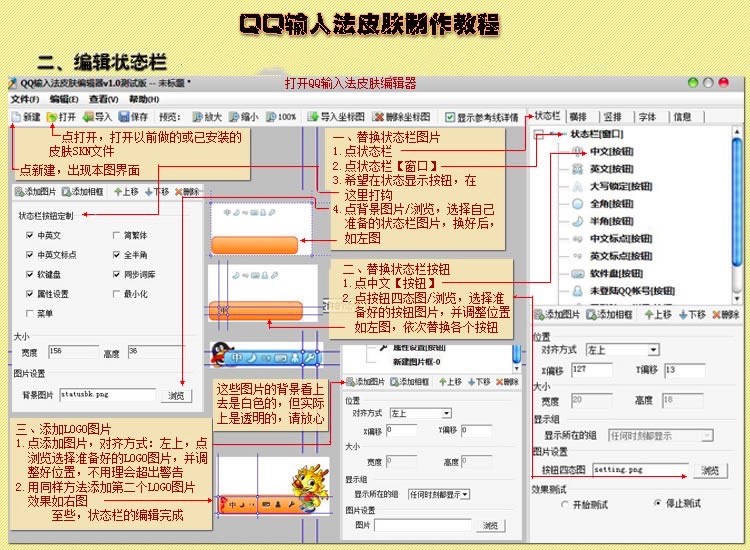The width and height of the screenshot is (750, 550).
Task: Toggle 显示参考线详情 checkbox in toolbar
Action: 450,117
